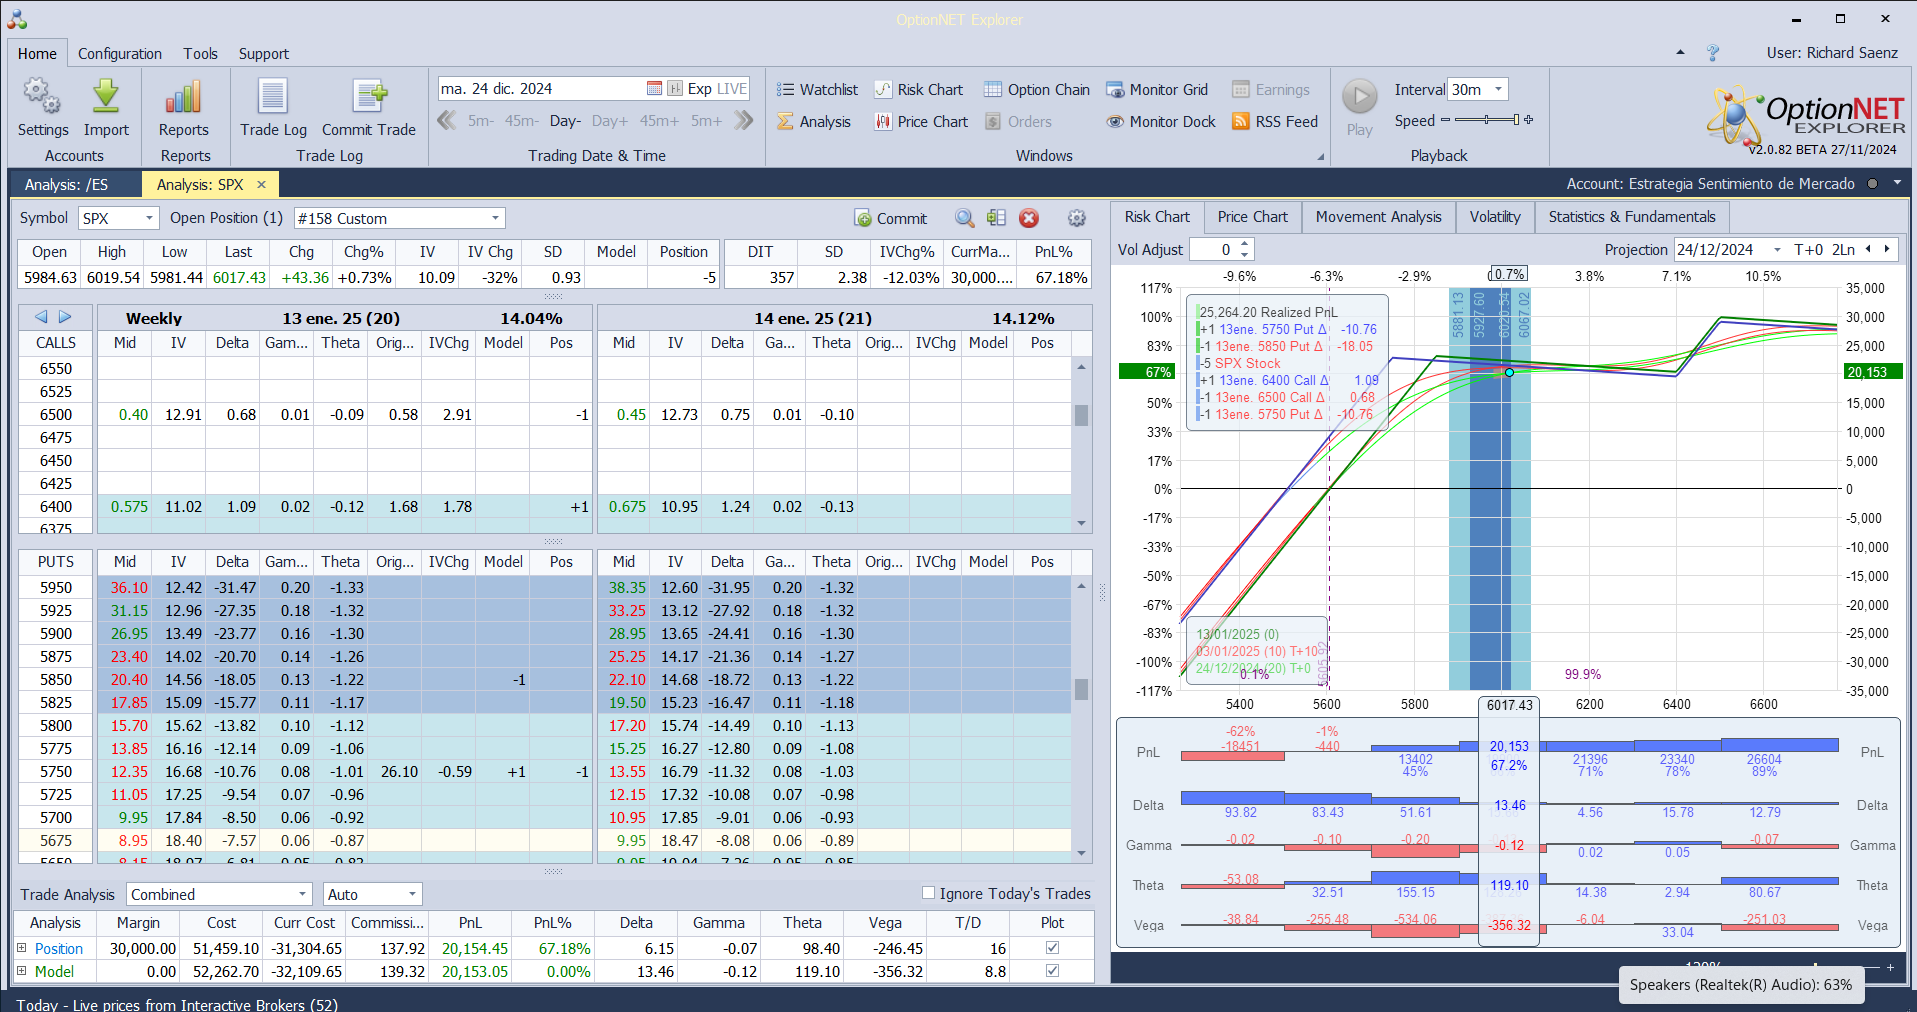Click the Commit Trade icon
Image resolution: width=1917 pixels, height=1012 pixels.
coord(368,98)
